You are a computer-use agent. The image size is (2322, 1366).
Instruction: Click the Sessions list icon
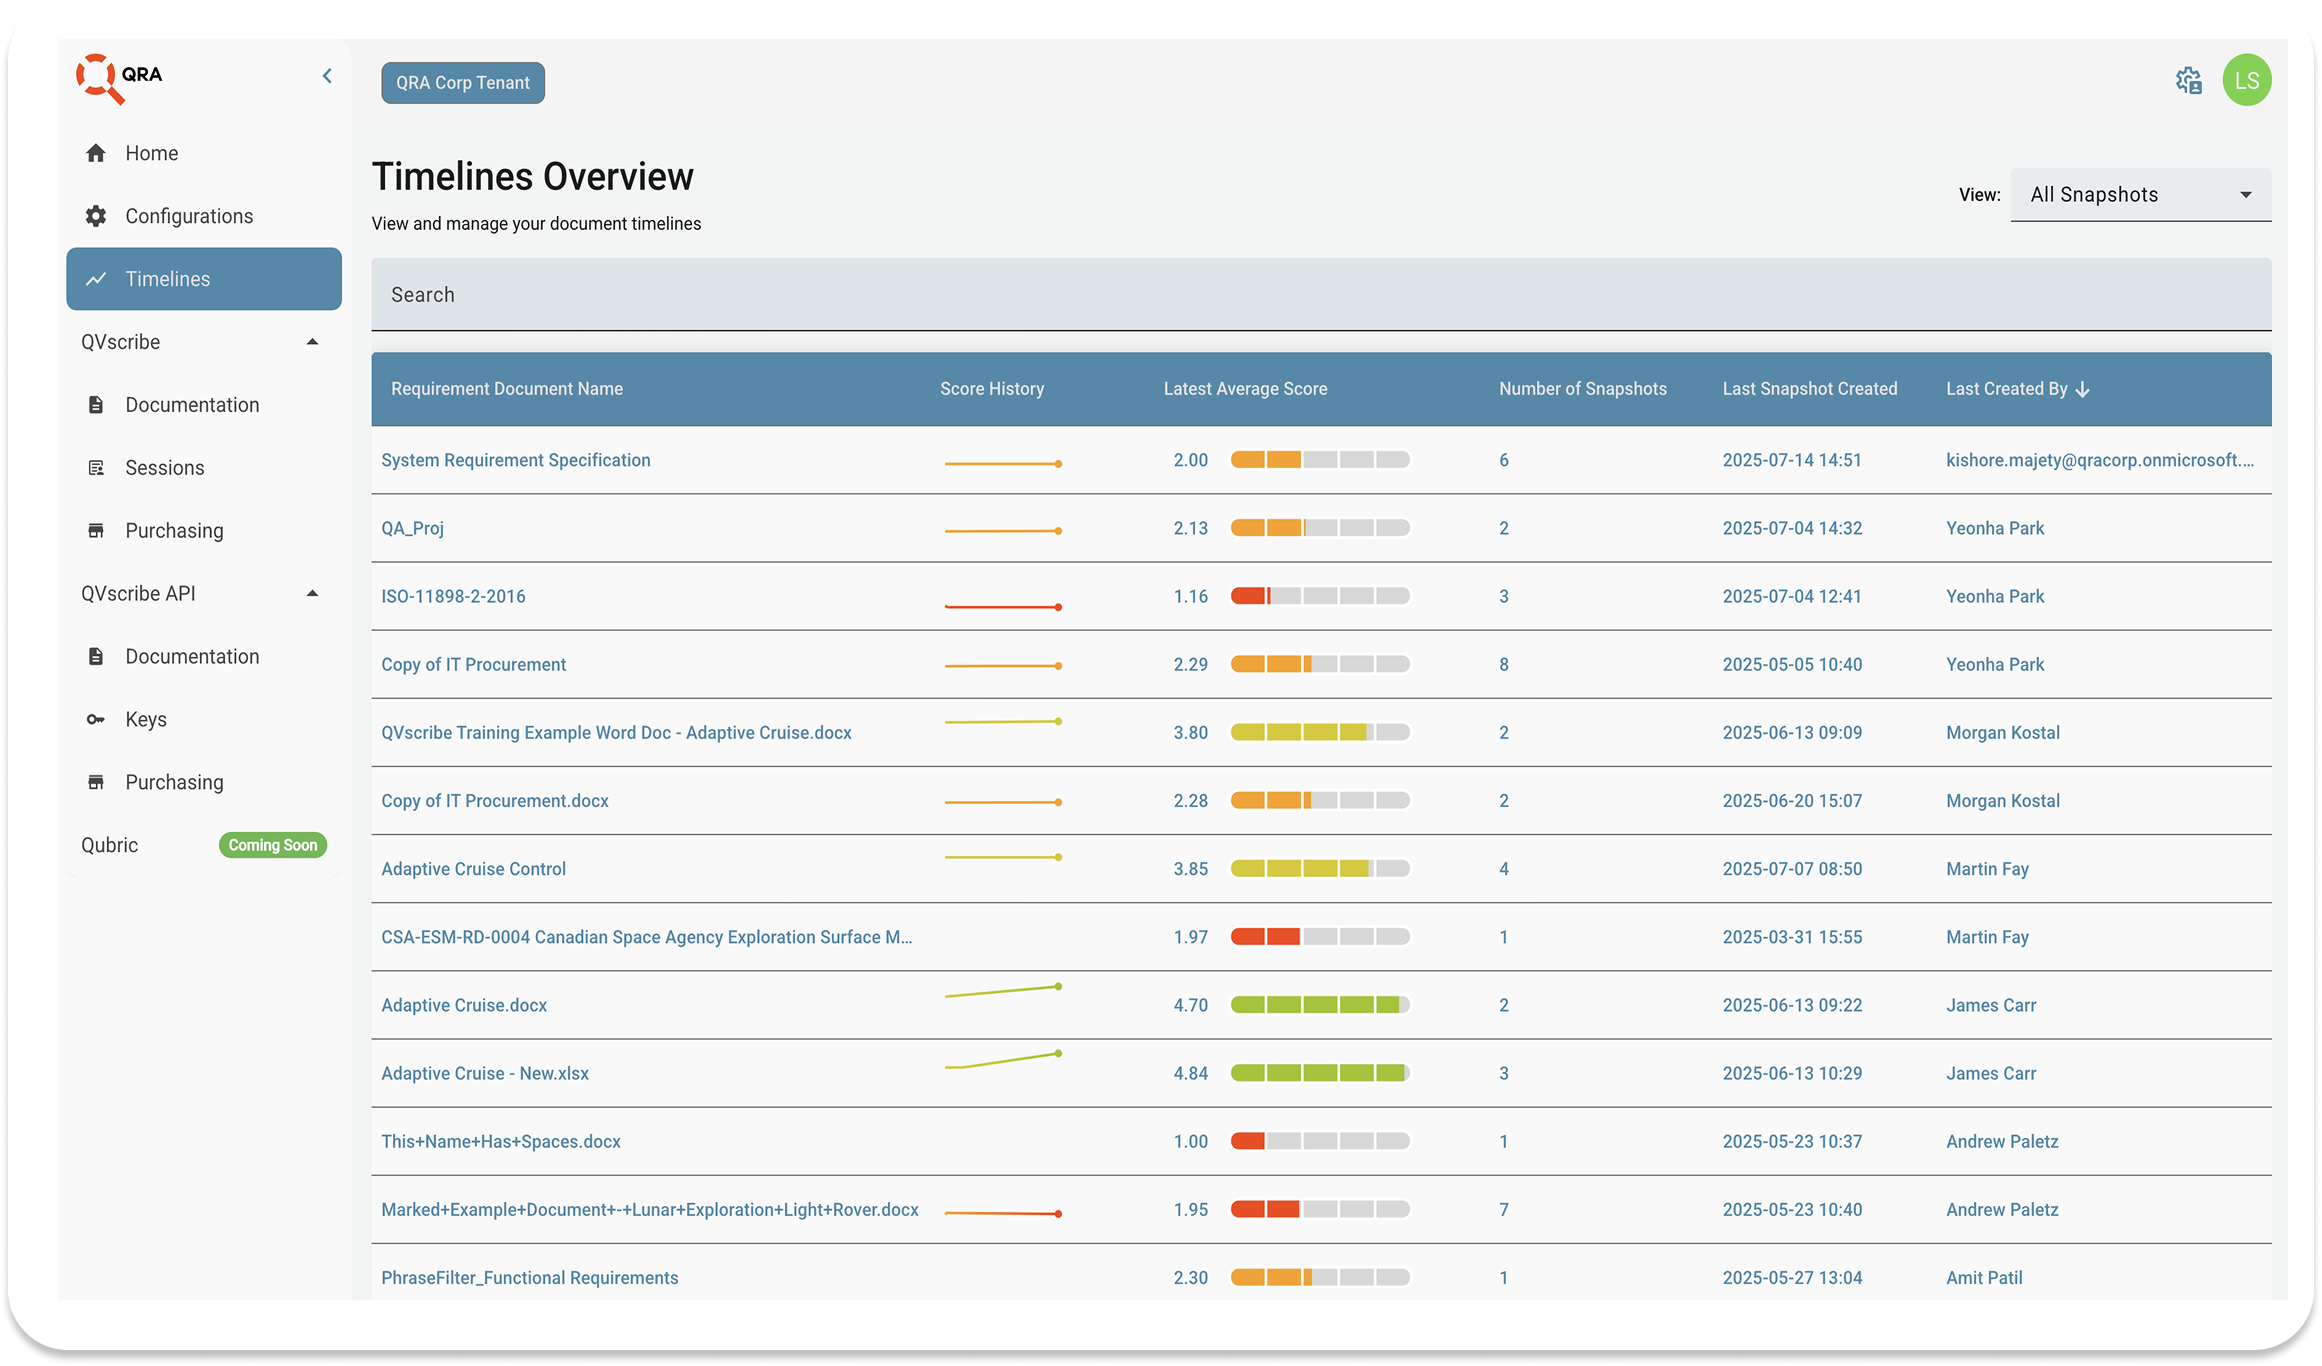[x=96, y=468]
